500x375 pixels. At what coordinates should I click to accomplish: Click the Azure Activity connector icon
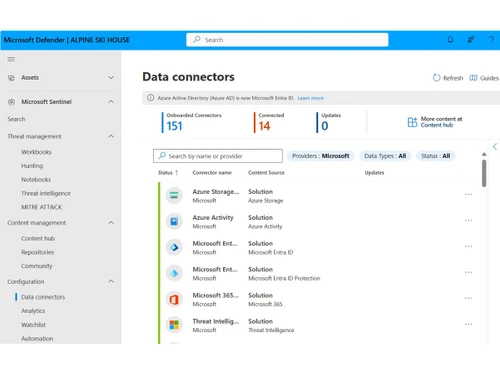click(x=174, y=221)
